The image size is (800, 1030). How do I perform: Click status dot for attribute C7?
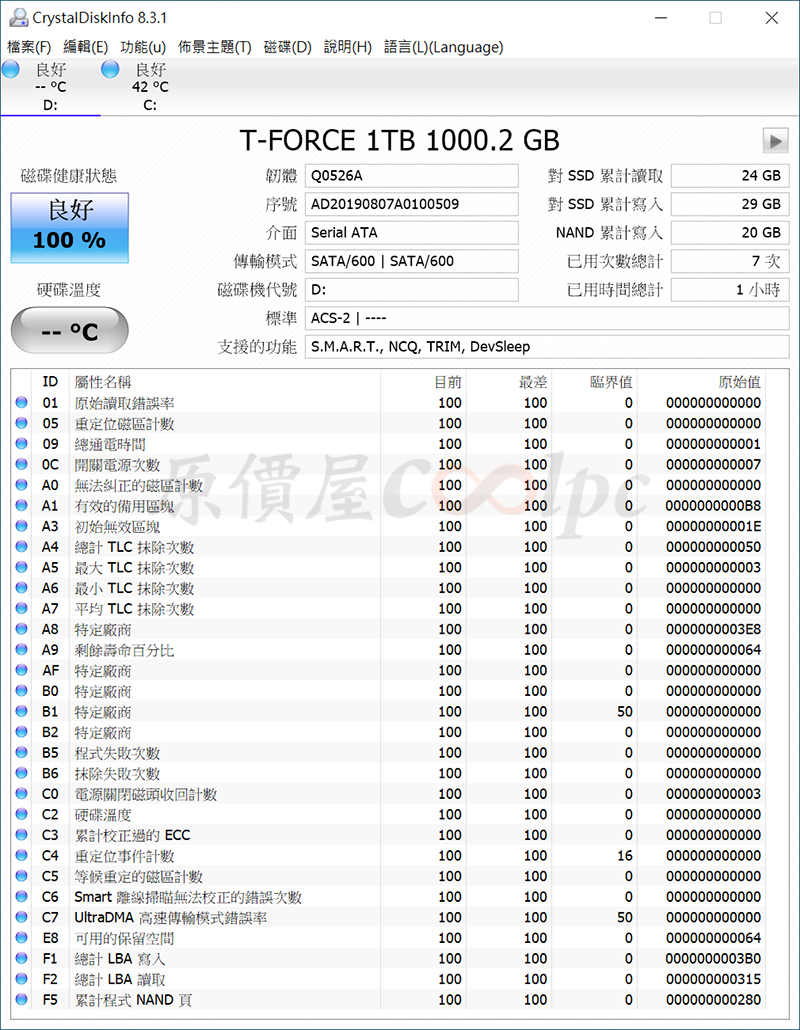point(22,917)
